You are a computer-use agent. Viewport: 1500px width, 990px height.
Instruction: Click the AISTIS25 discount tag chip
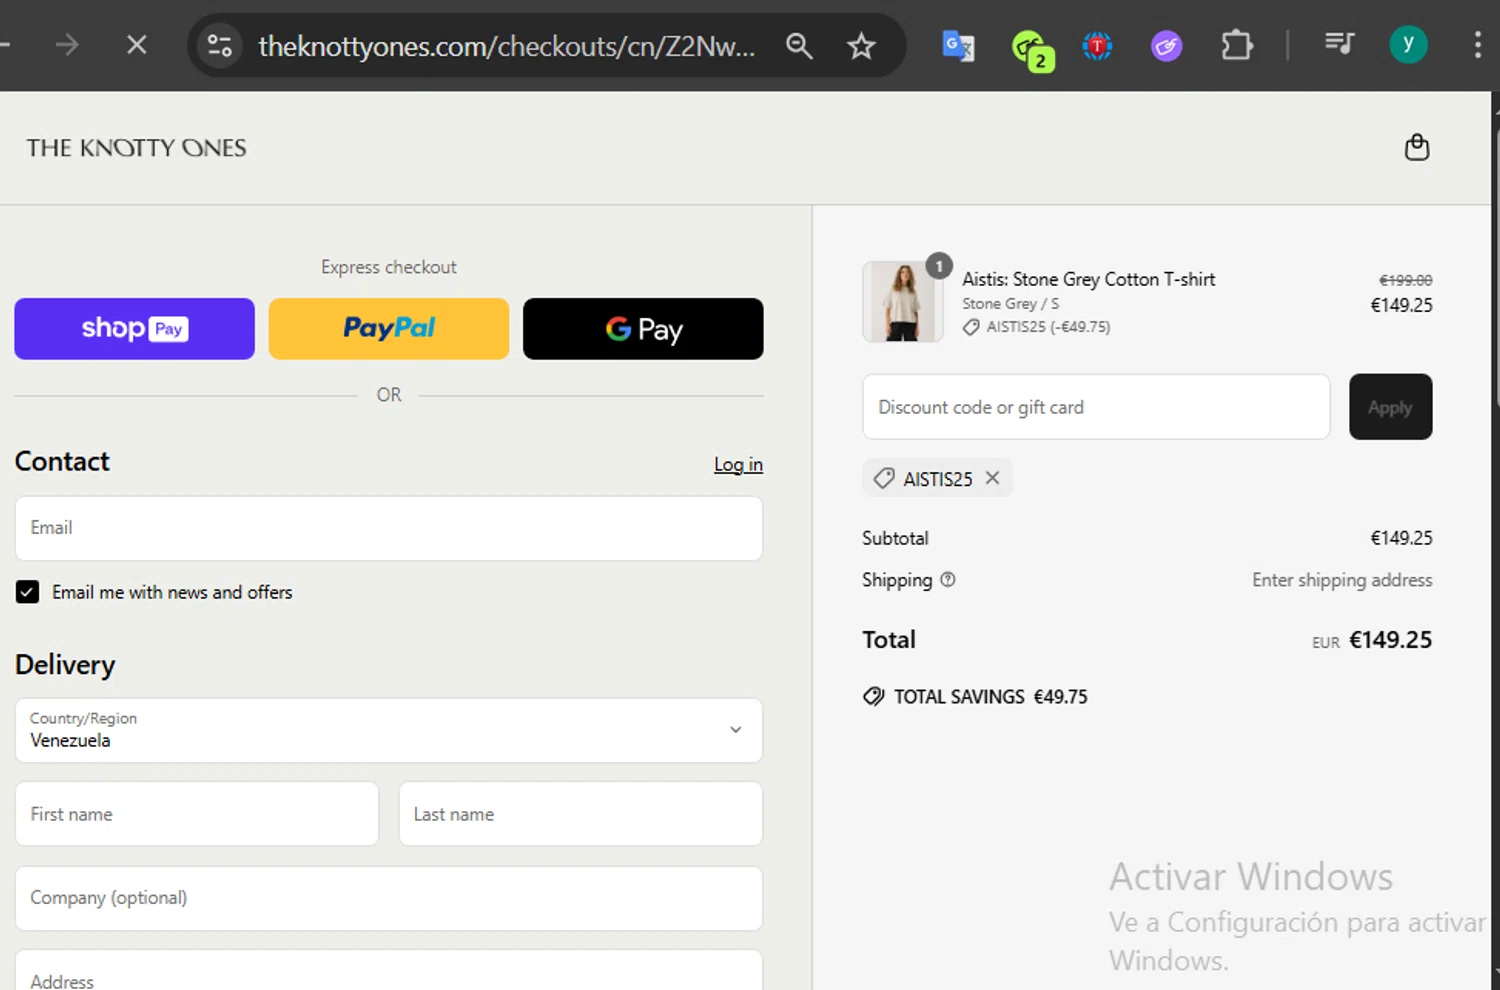(937, 478)
